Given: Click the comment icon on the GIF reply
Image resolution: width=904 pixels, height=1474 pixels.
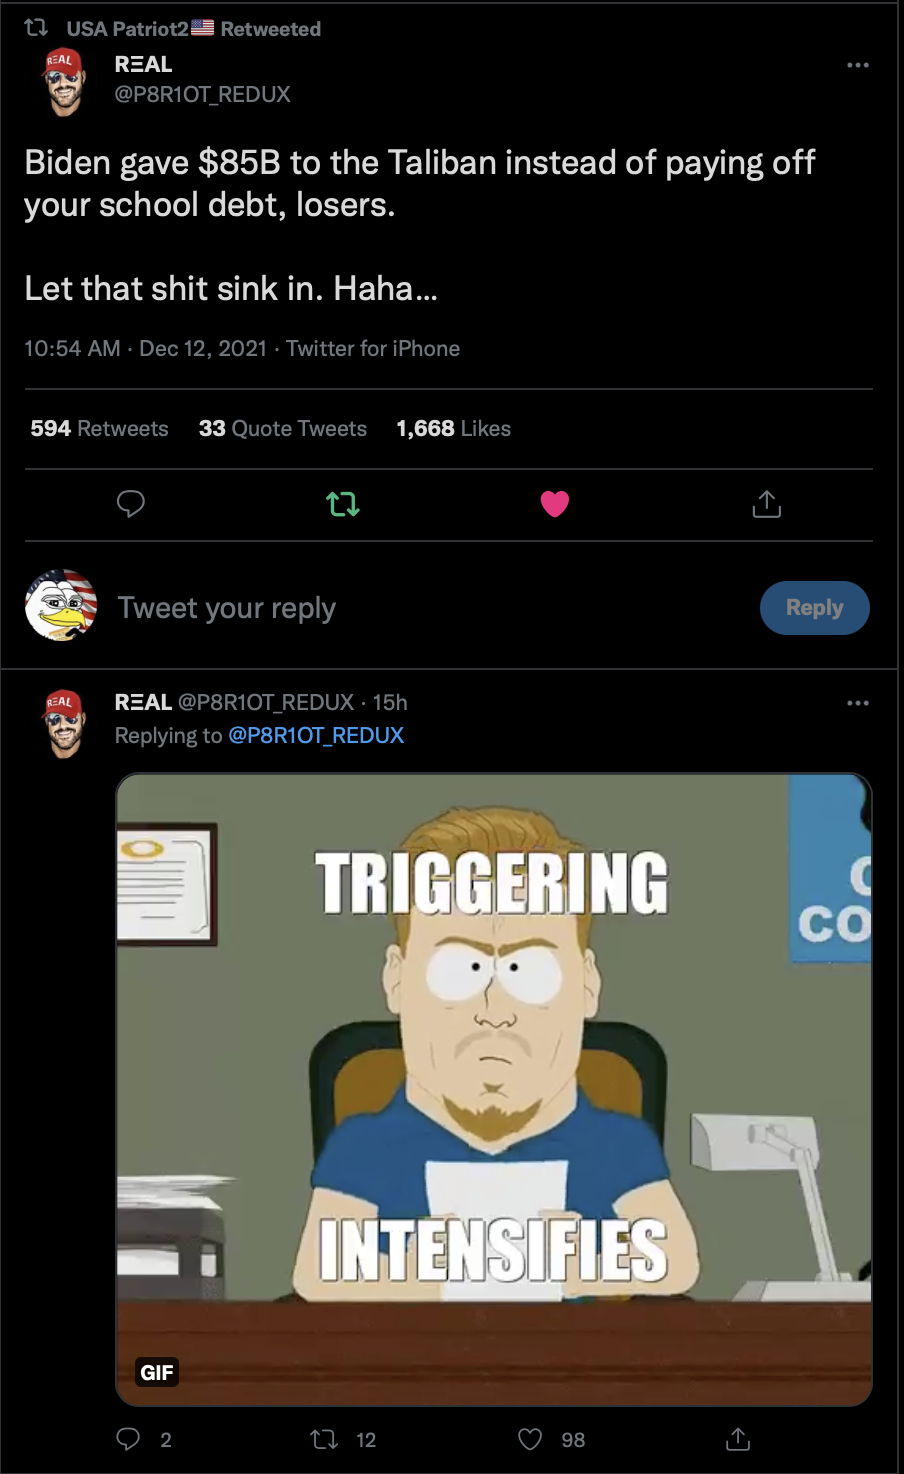Looking at the screenshot, I should pyautogui.click(x=128, y=1439).
